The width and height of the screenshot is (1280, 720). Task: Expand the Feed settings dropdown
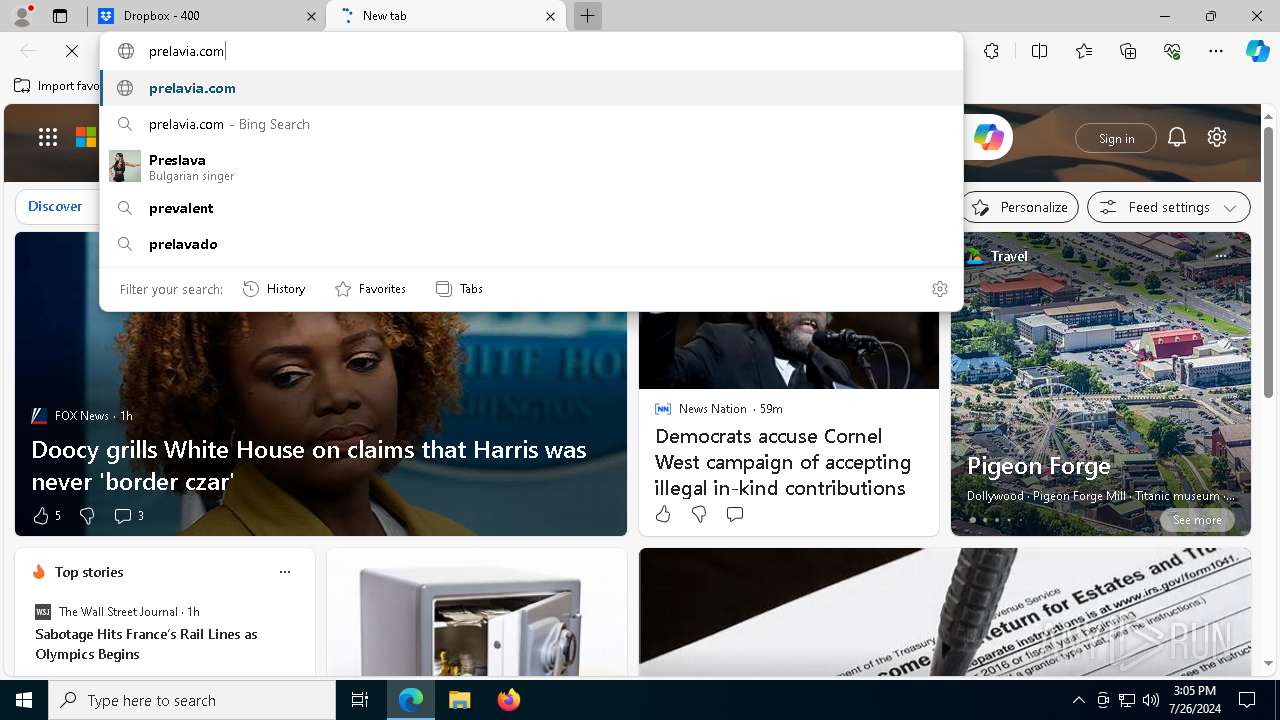point(1168,207)
